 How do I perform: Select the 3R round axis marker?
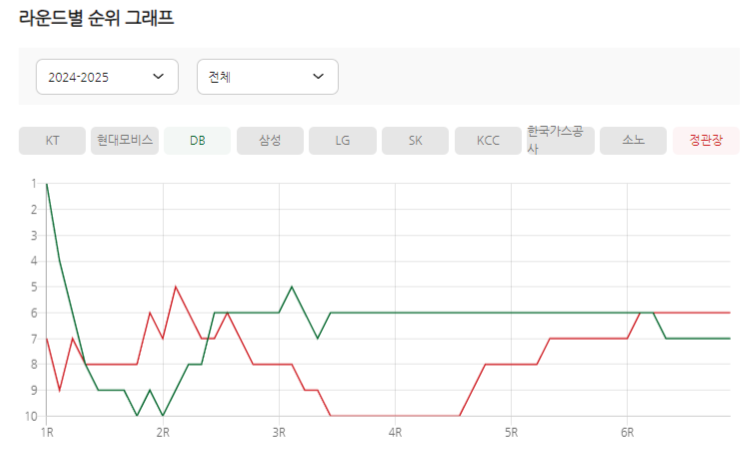click(279, 432)
